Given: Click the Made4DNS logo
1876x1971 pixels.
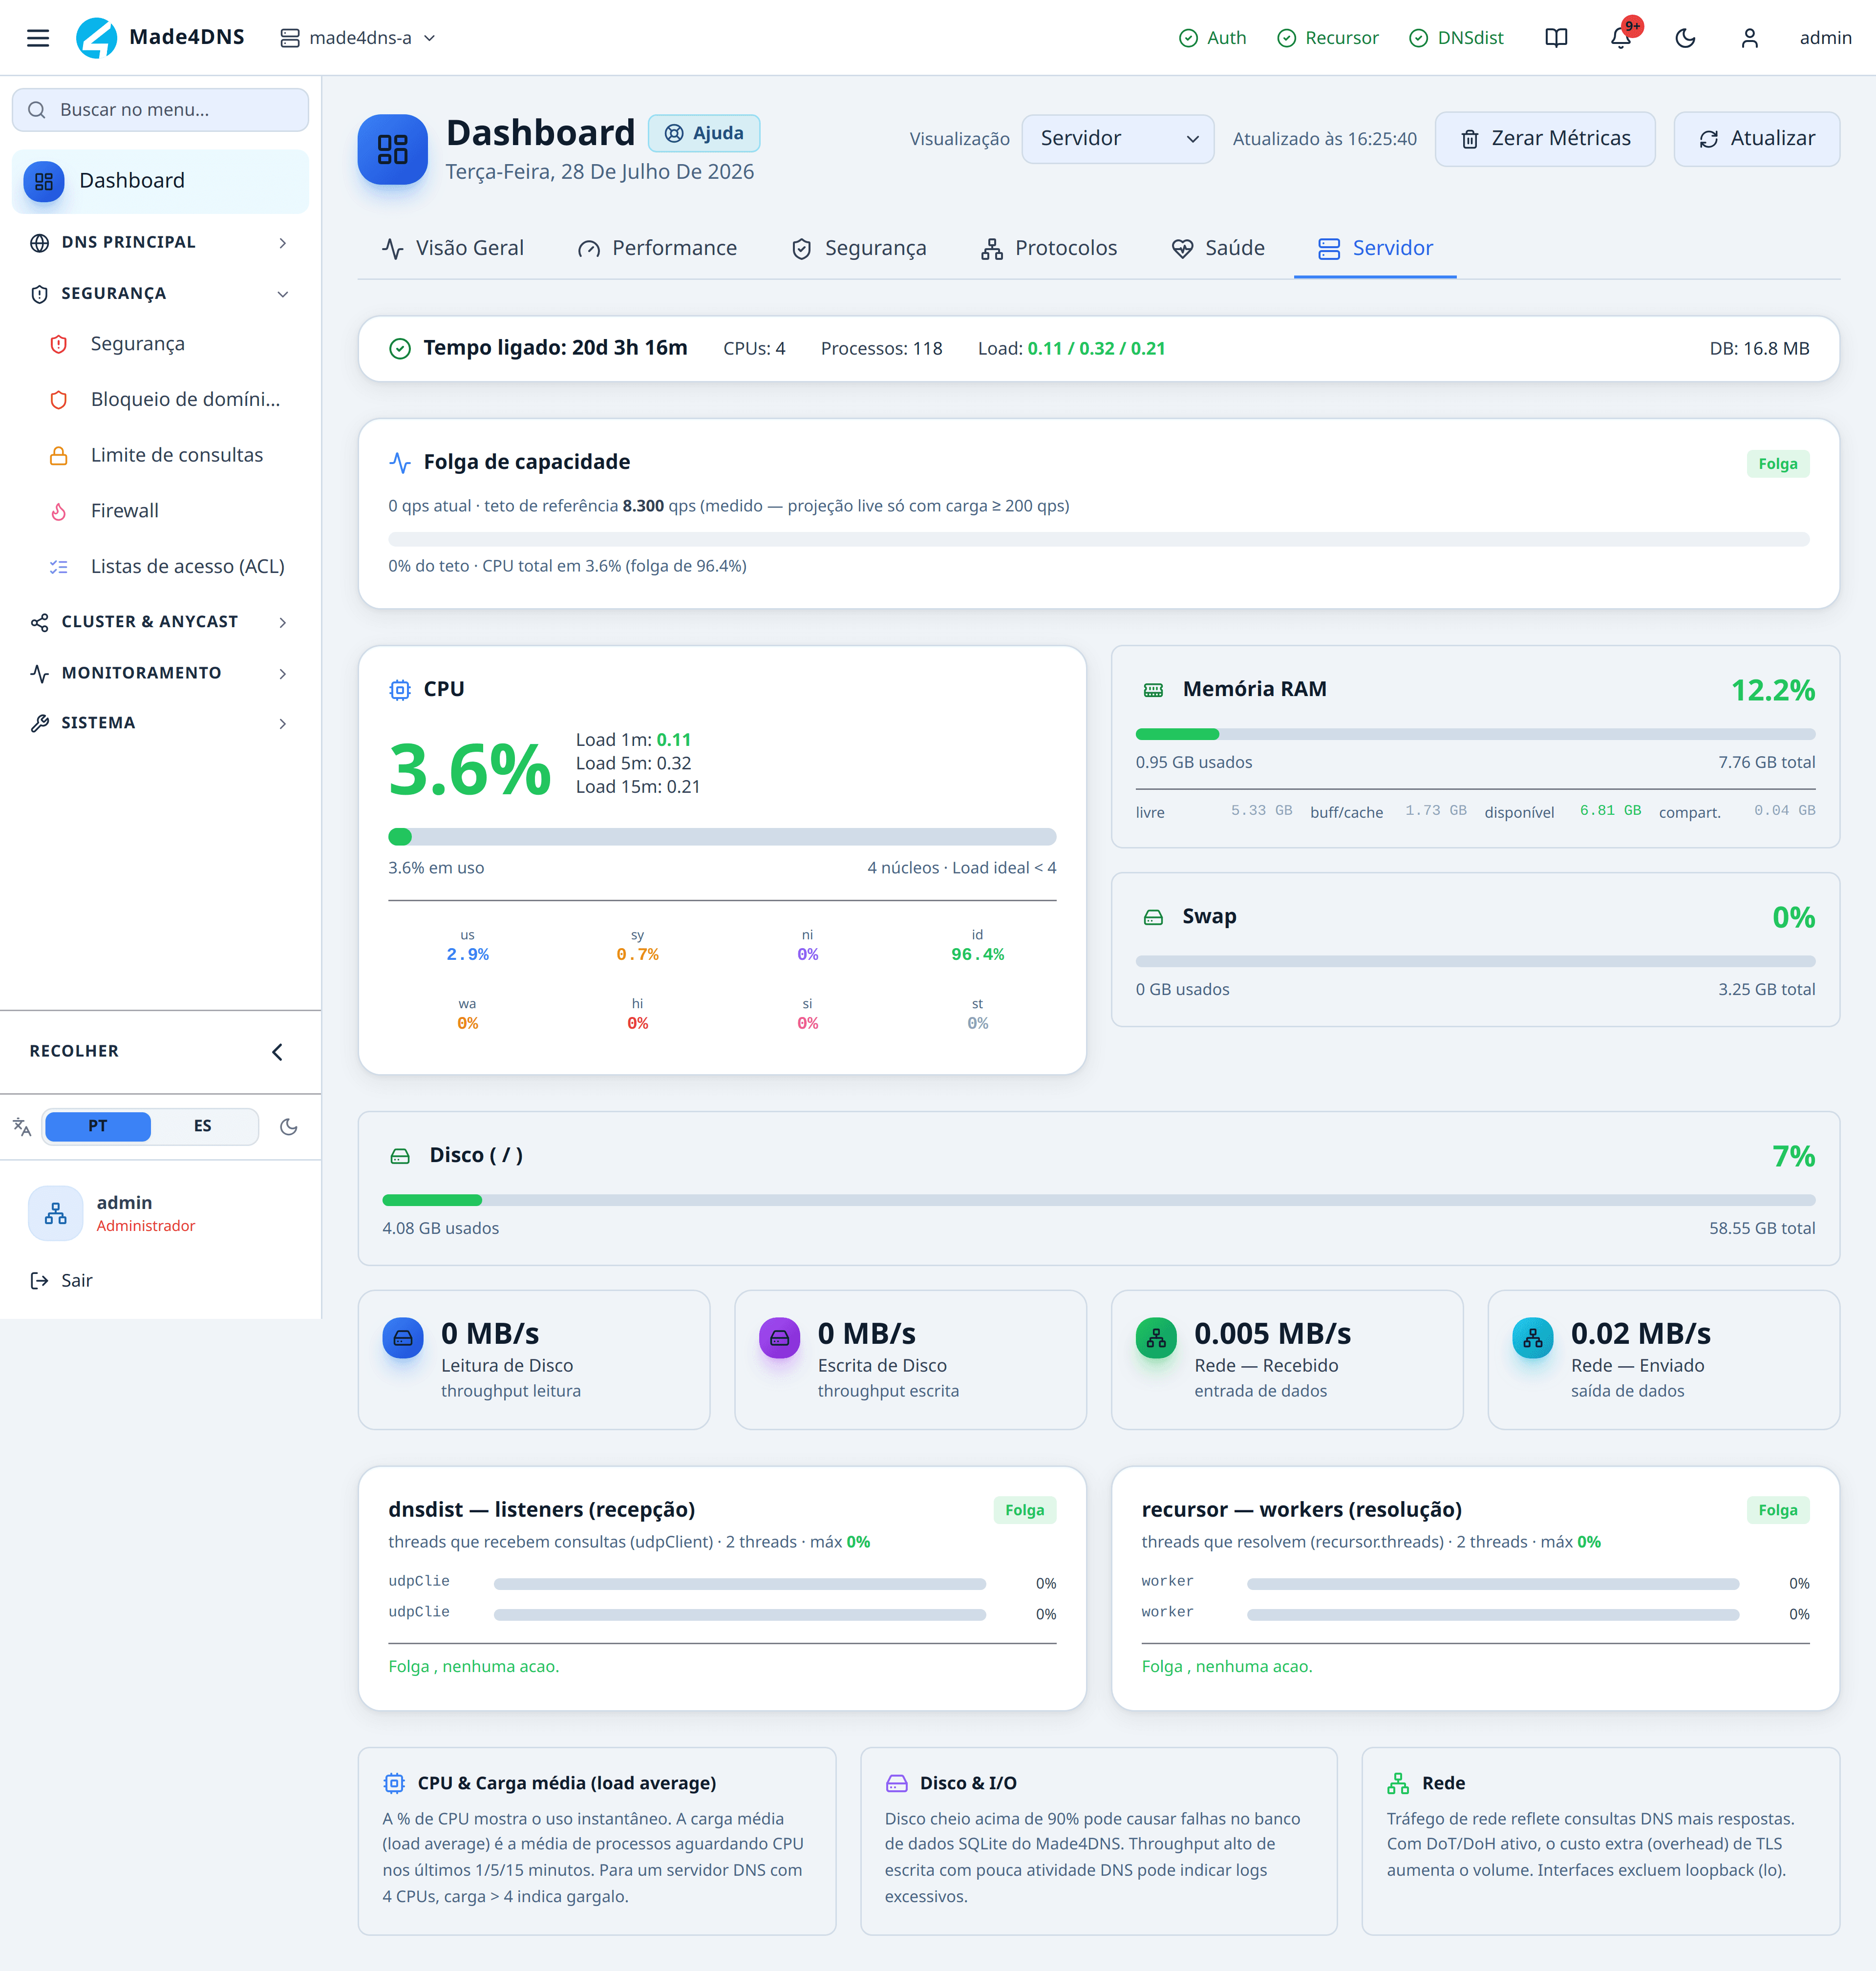Looking at the screenshot, I should [97, 38].
